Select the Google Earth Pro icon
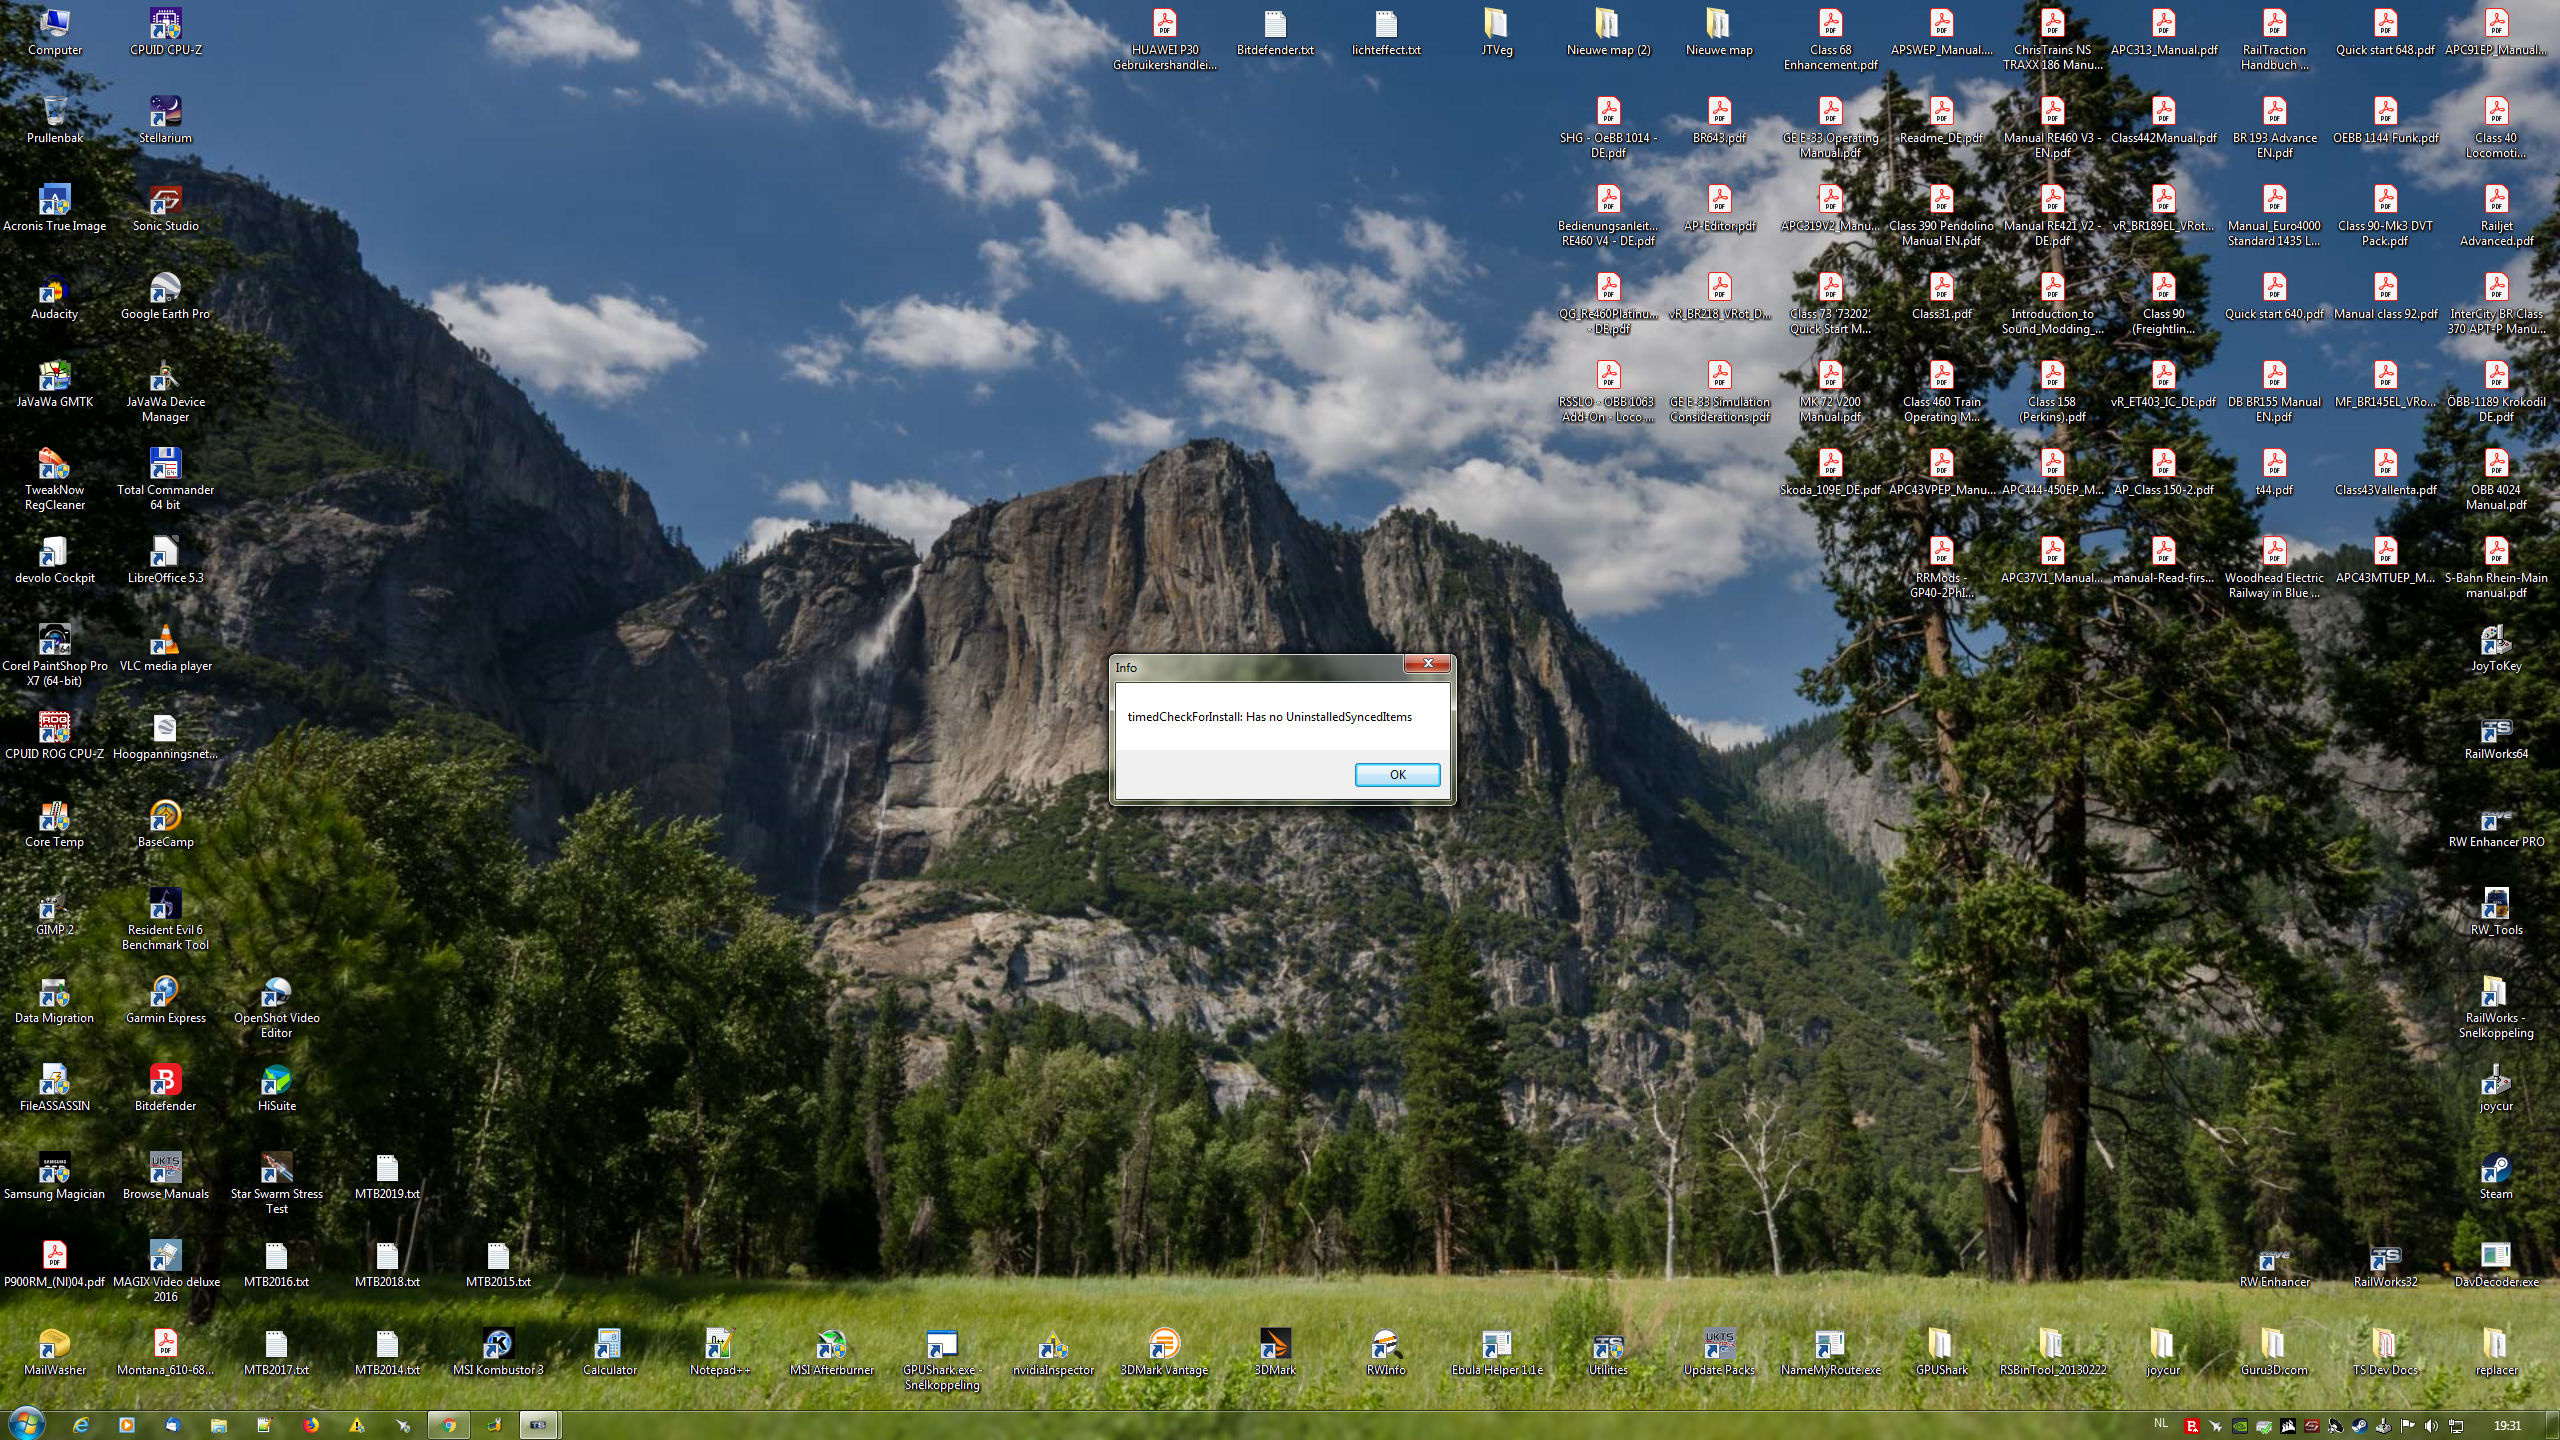Screen dimensions: 2560x1440 coord(165,289)
